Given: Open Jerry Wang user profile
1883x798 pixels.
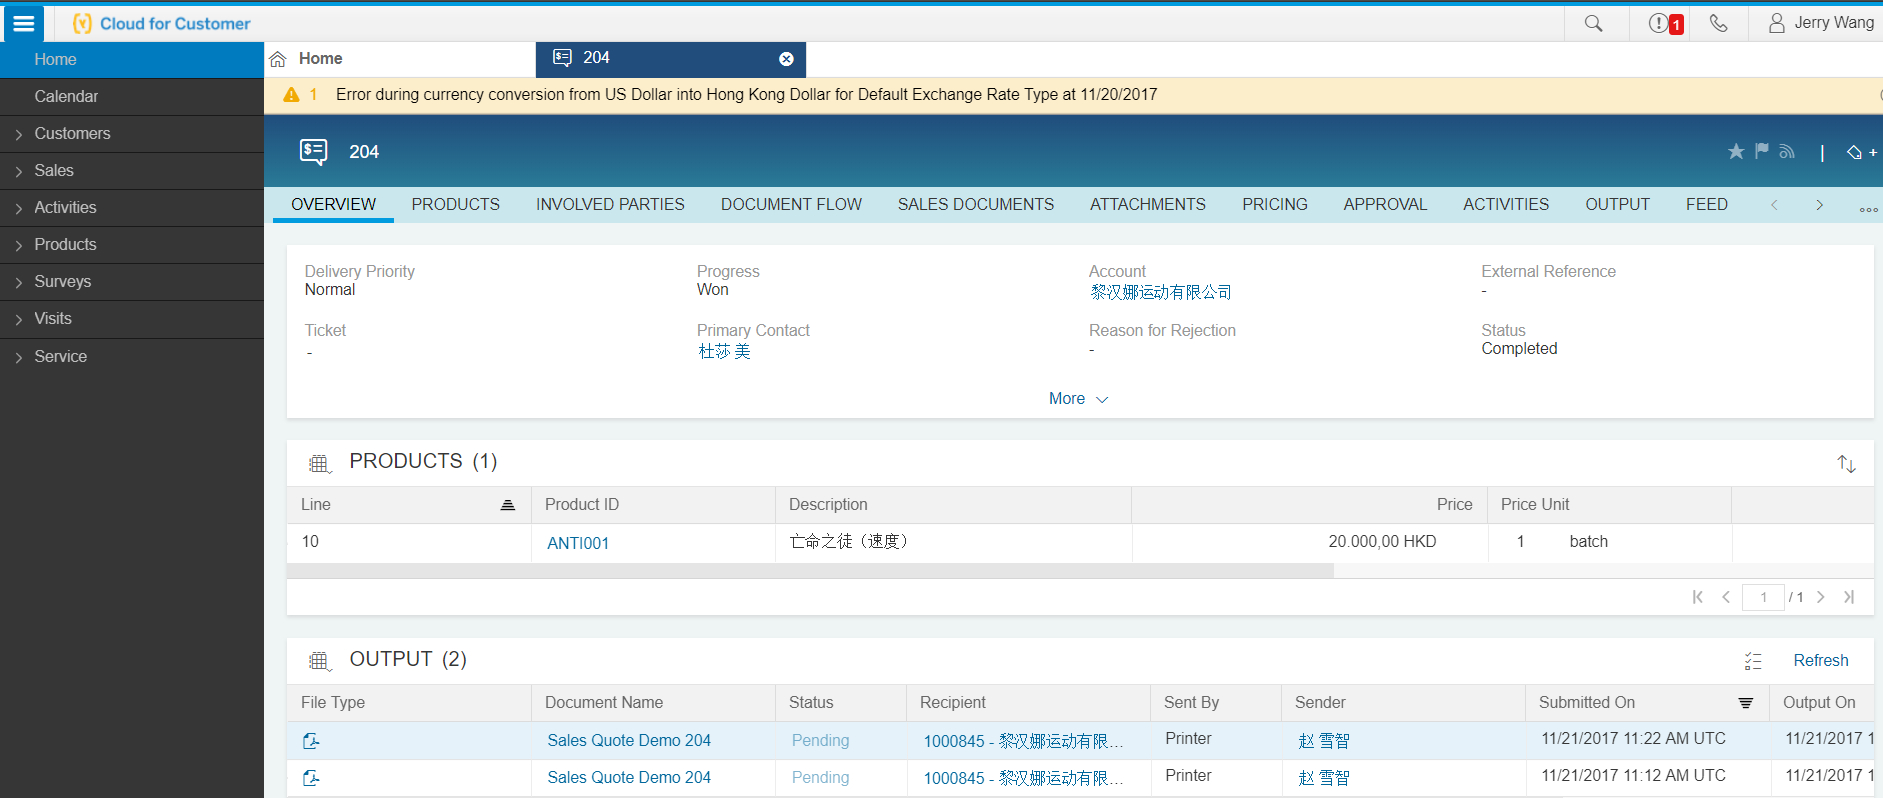Looking at the screenshot, I should (1821, 23).
